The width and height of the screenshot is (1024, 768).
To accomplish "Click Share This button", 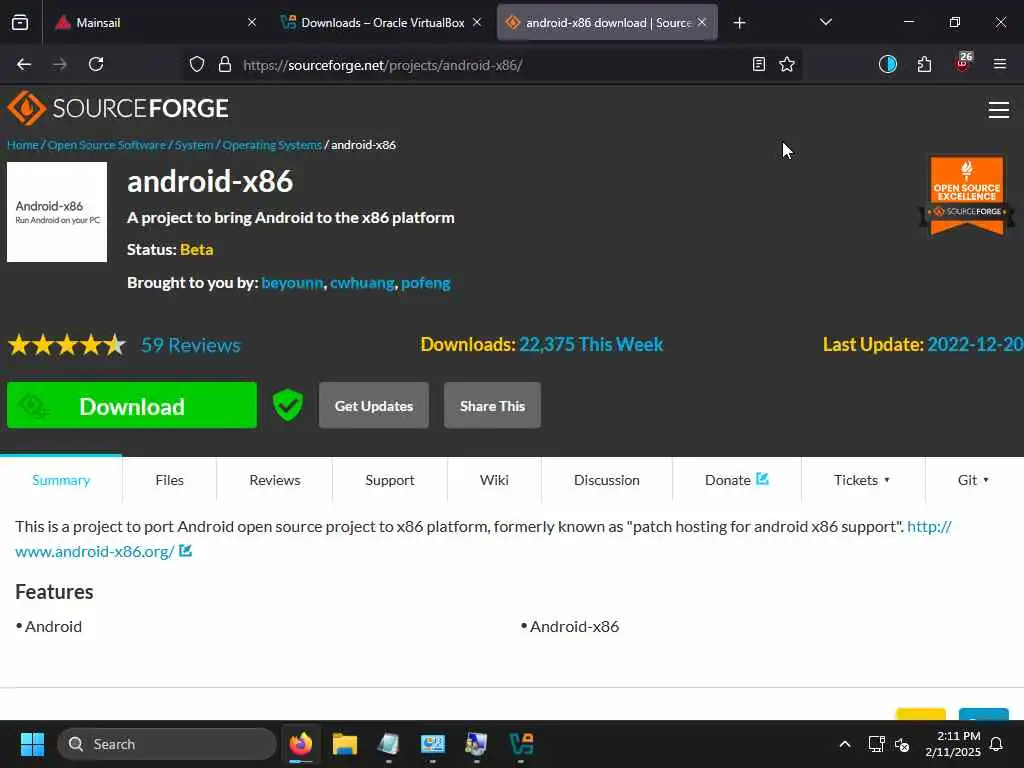I will [x=492, y=406].
